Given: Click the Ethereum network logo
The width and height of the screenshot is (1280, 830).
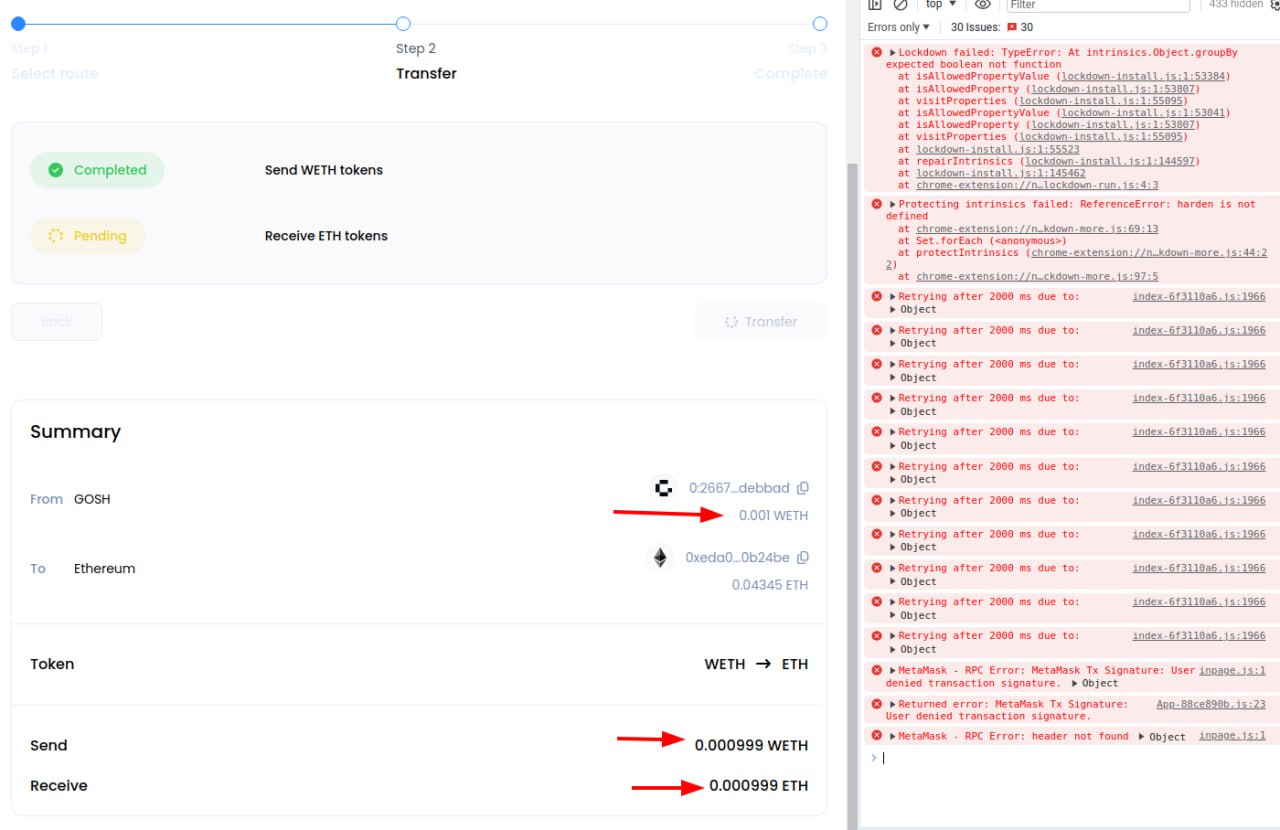Looking at the screenshot, I should [x=660, y=558].
